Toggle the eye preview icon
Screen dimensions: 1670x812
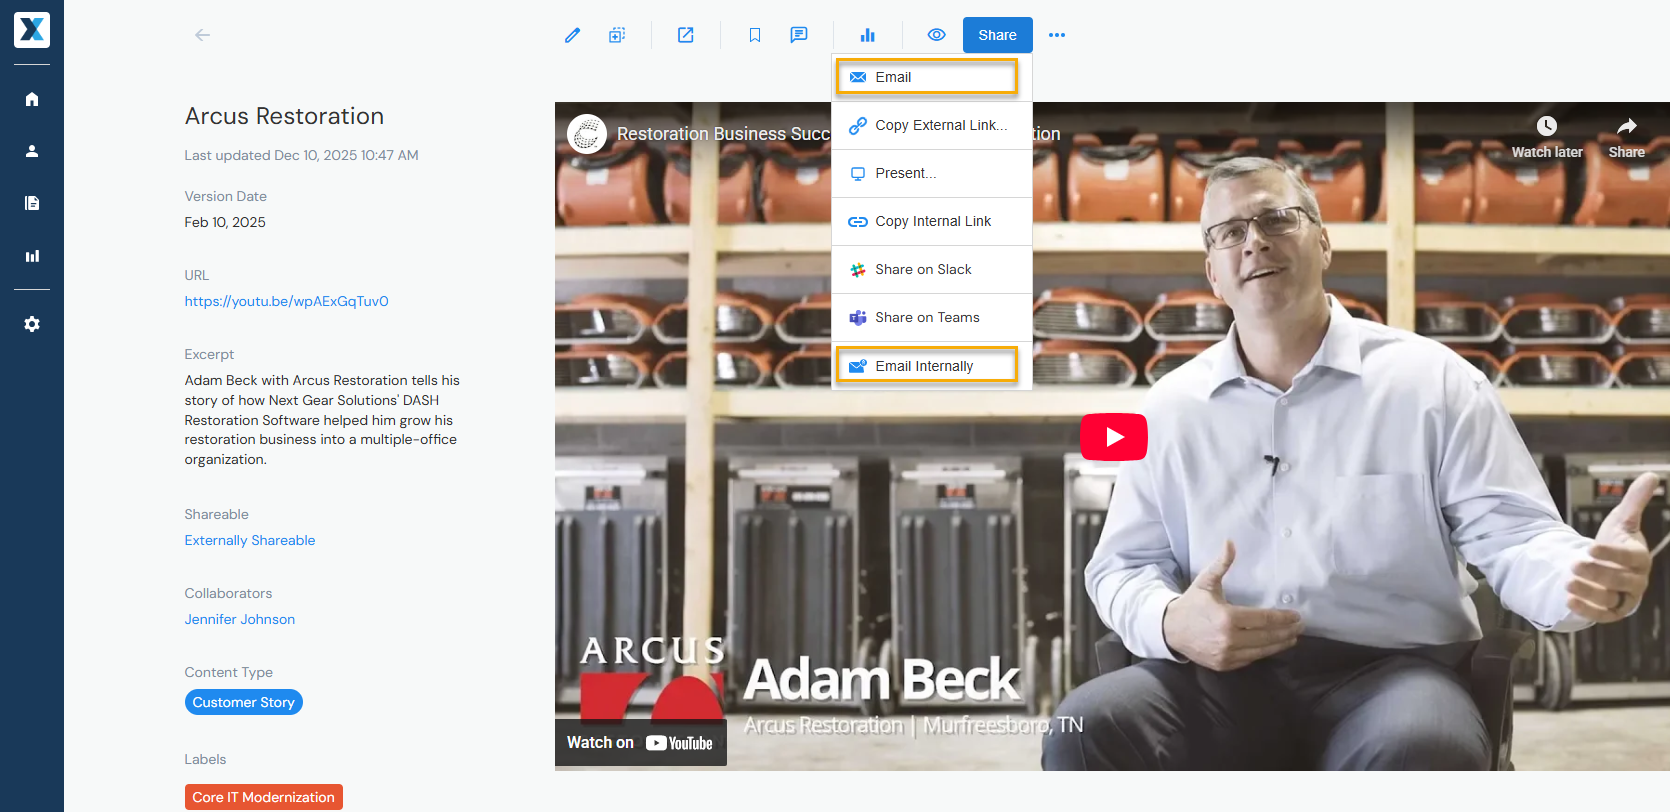(x=936, y=35)
